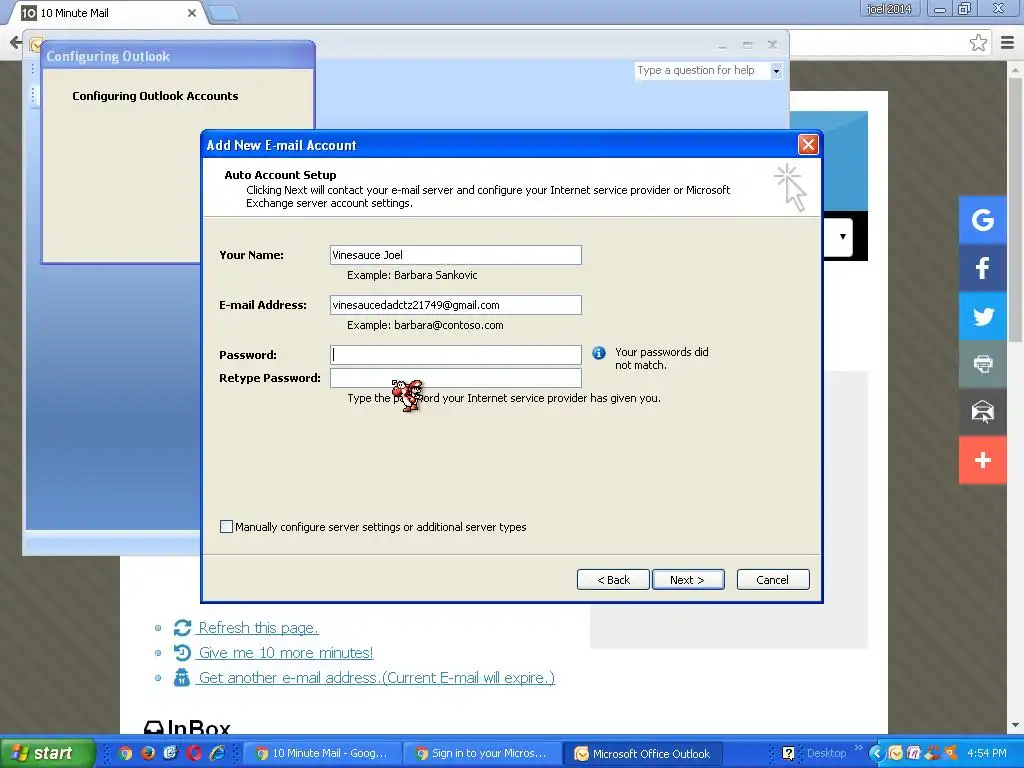Expand the Desktop toolbar chevron in taskbar
1024x768 pixels.
(x=859, y=748)
